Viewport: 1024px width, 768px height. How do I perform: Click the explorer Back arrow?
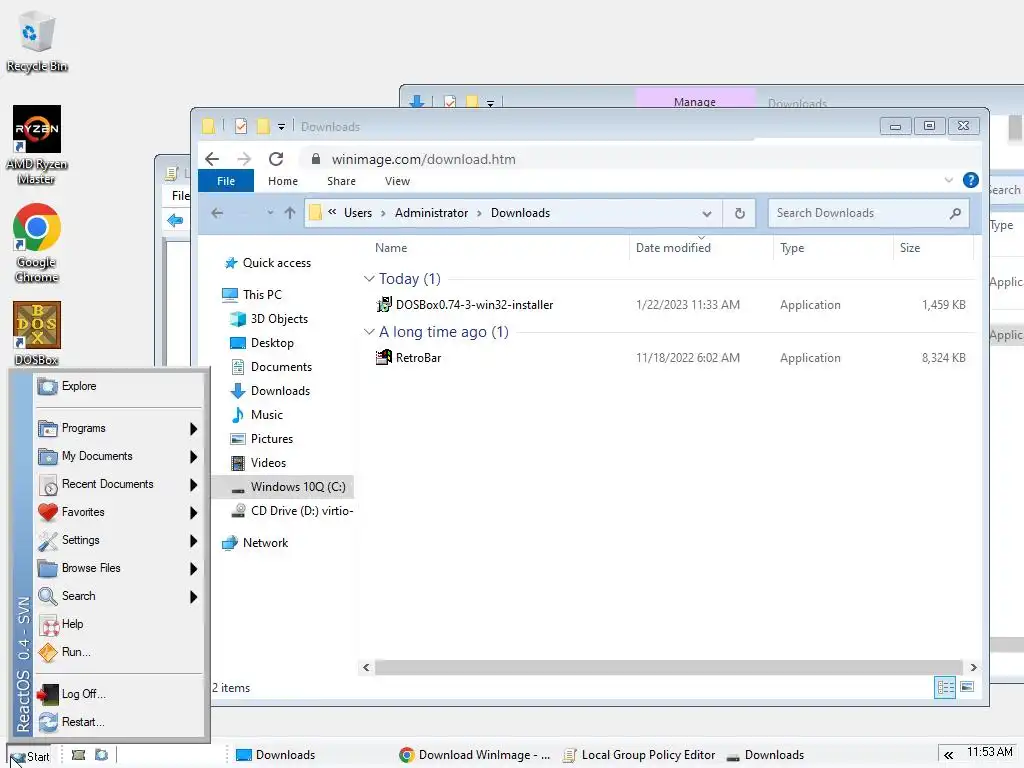click(217, 213)
